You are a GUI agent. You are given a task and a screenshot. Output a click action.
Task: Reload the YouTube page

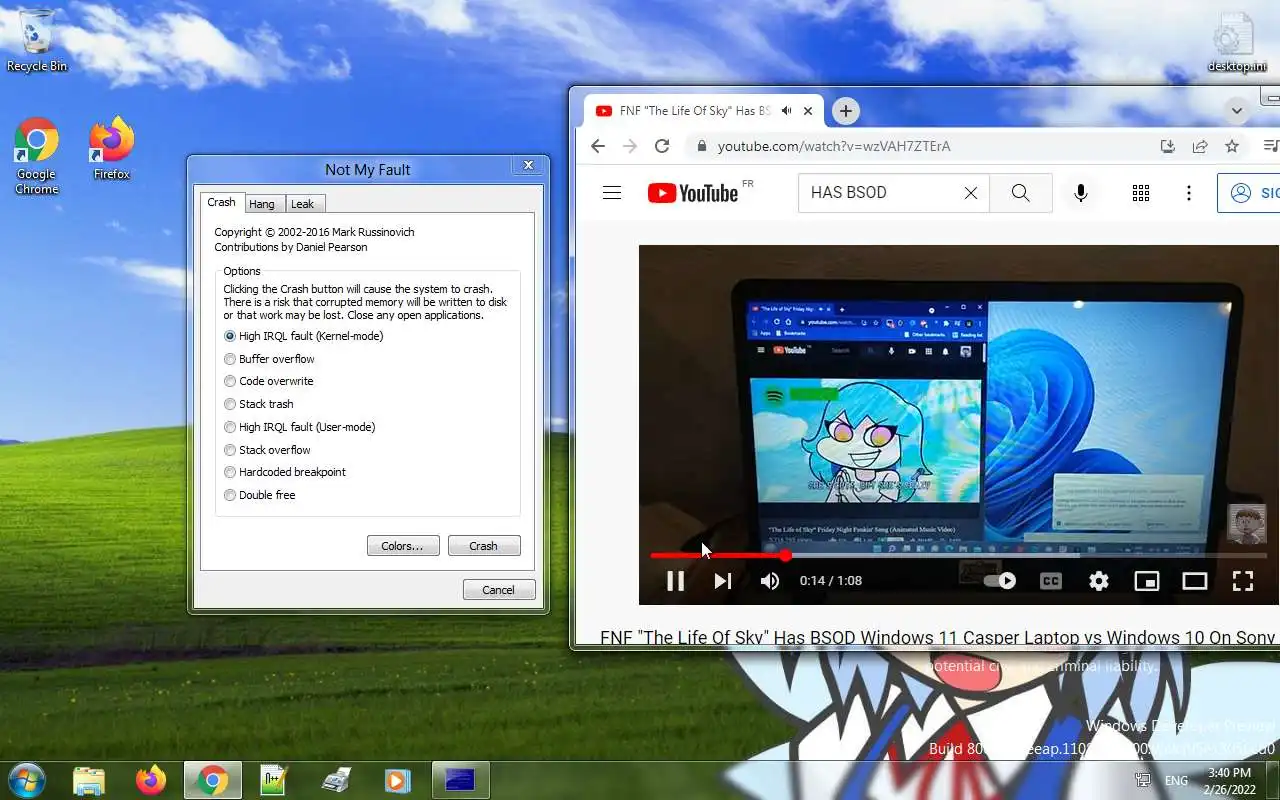[662, 146]
